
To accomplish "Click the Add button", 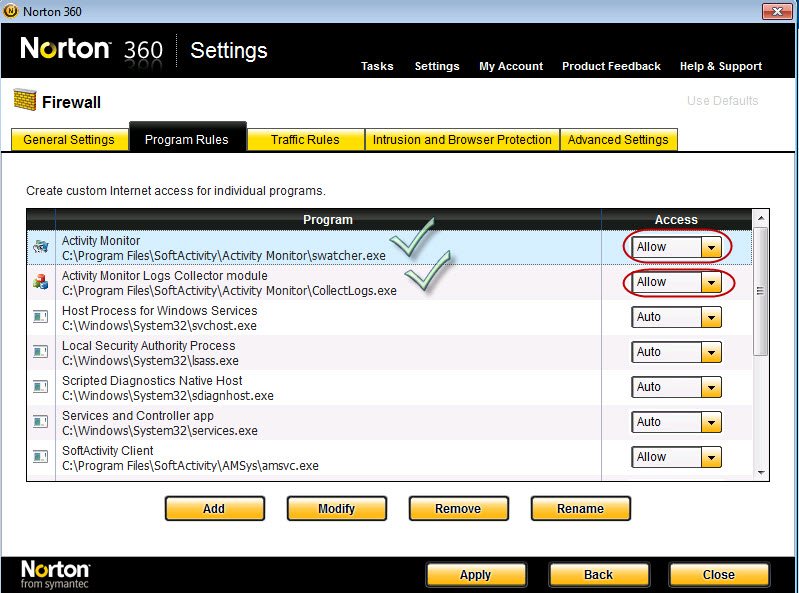I will (215, 508).
